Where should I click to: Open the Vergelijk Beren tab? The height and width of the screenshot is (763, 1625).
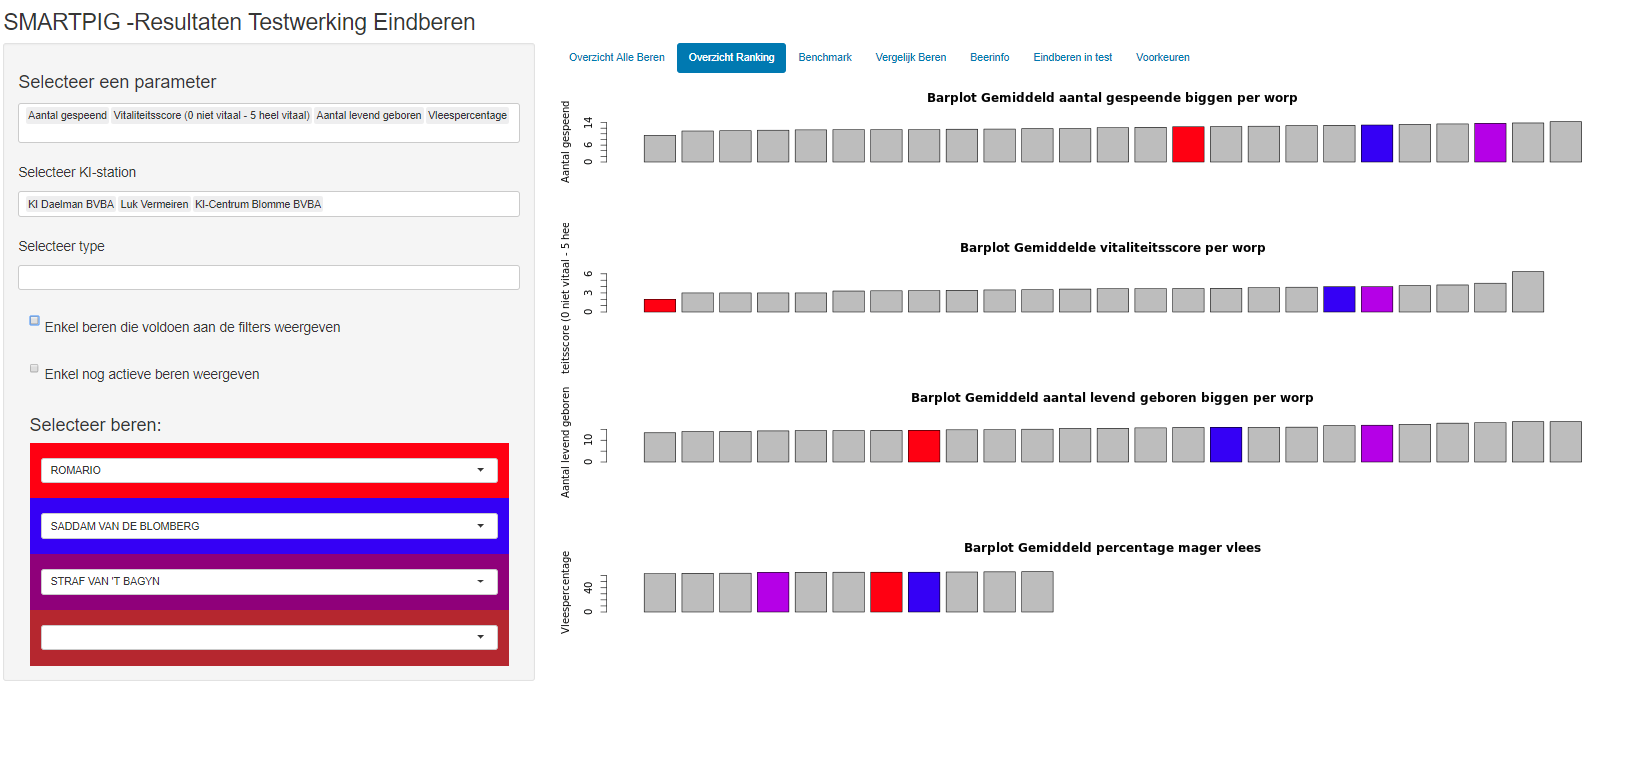910,58
